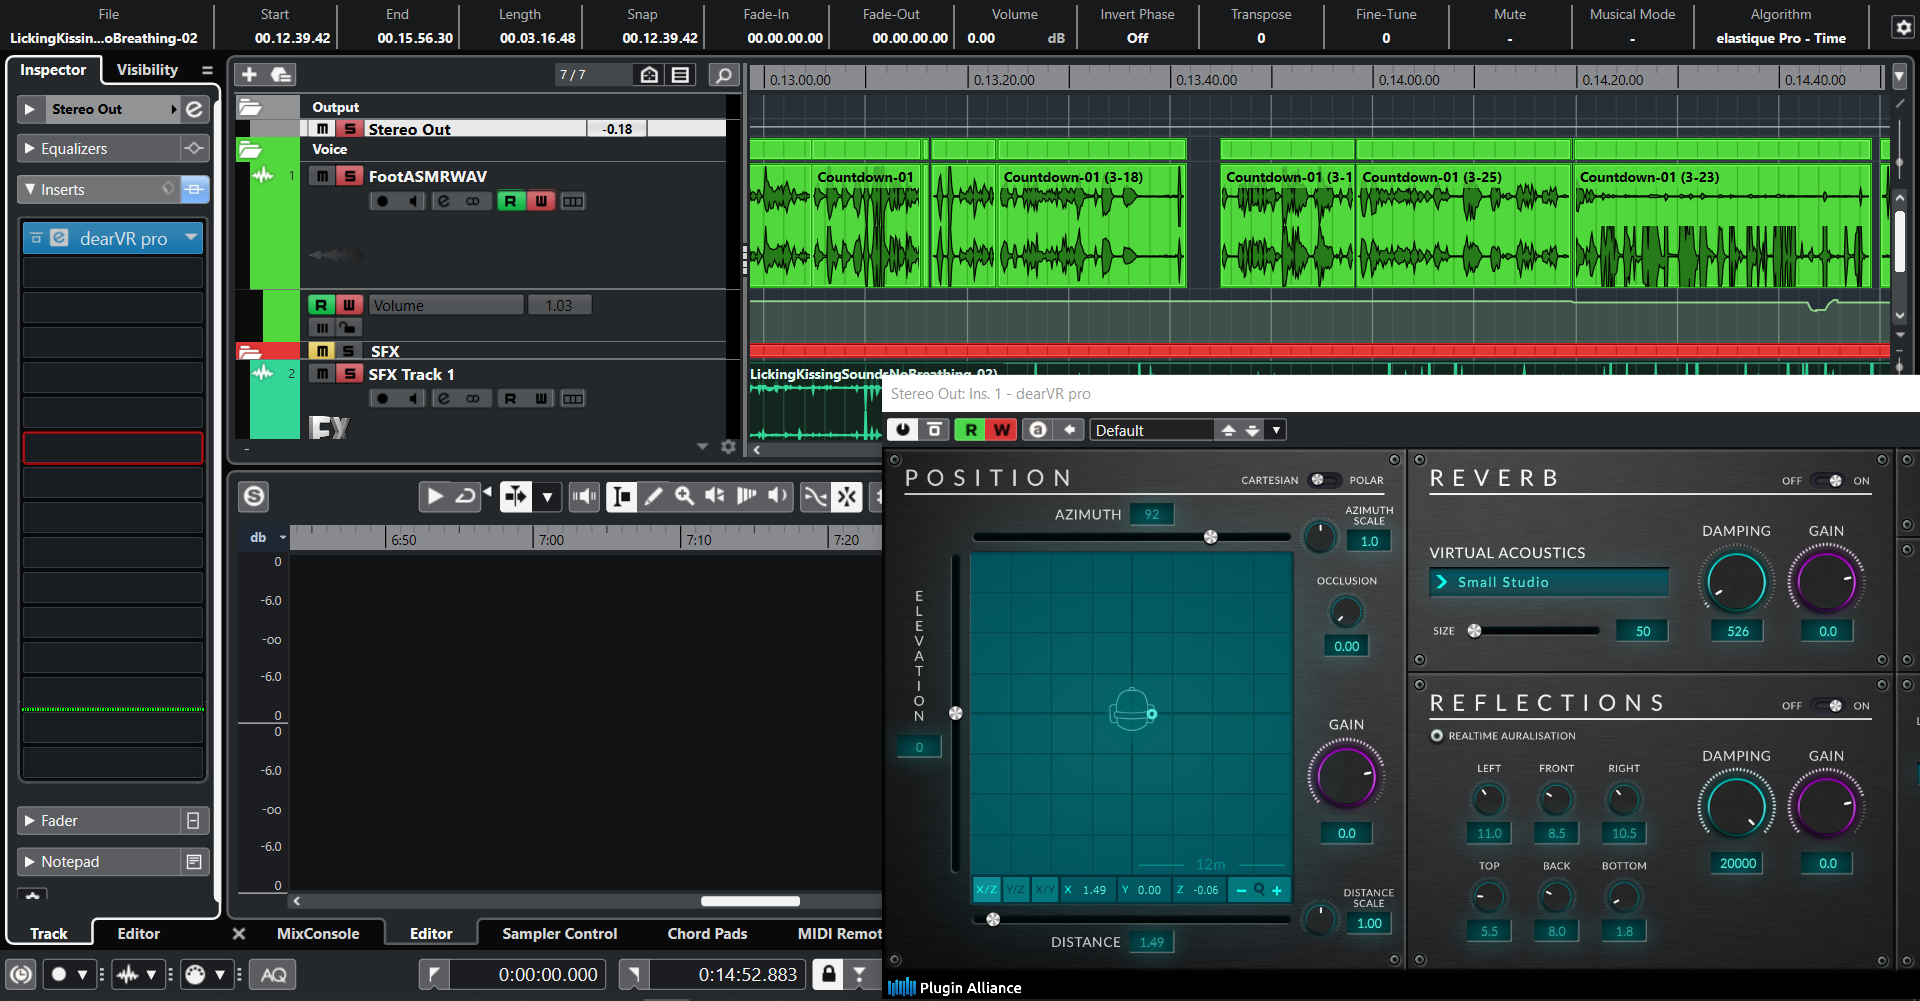The image size is (1920, 1001).
Task: Play audition in sample editor
Action: click(x=435, y=496)
